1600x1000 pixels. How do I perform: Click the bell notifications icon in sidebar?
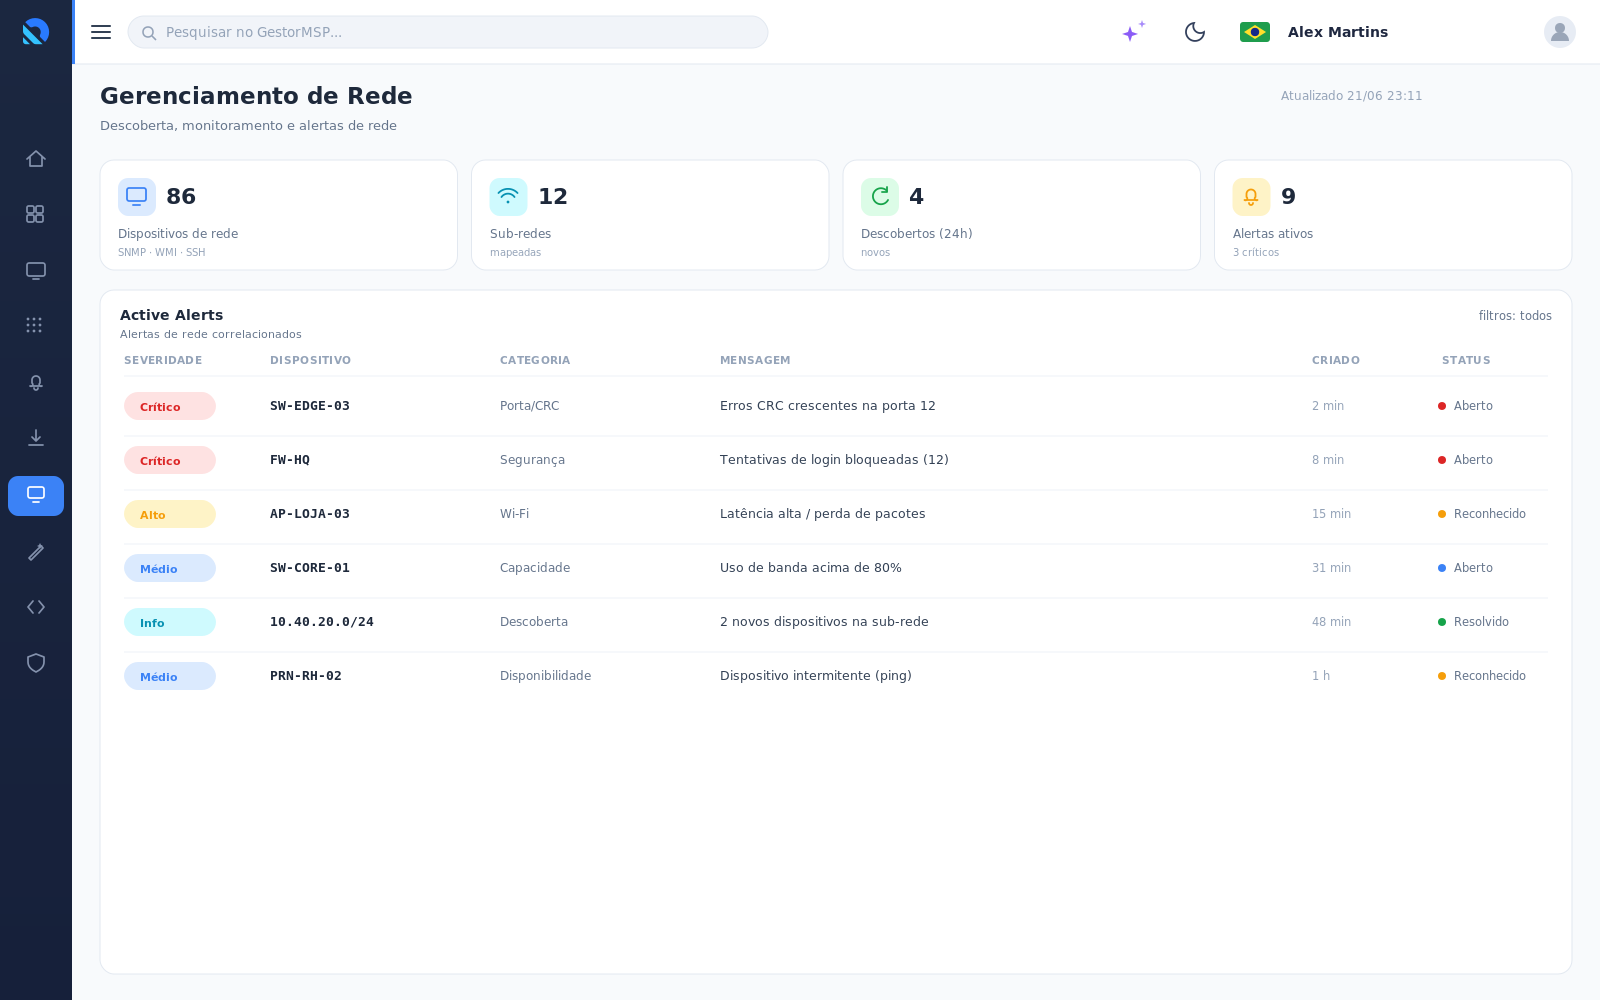(x=36, y=383)
